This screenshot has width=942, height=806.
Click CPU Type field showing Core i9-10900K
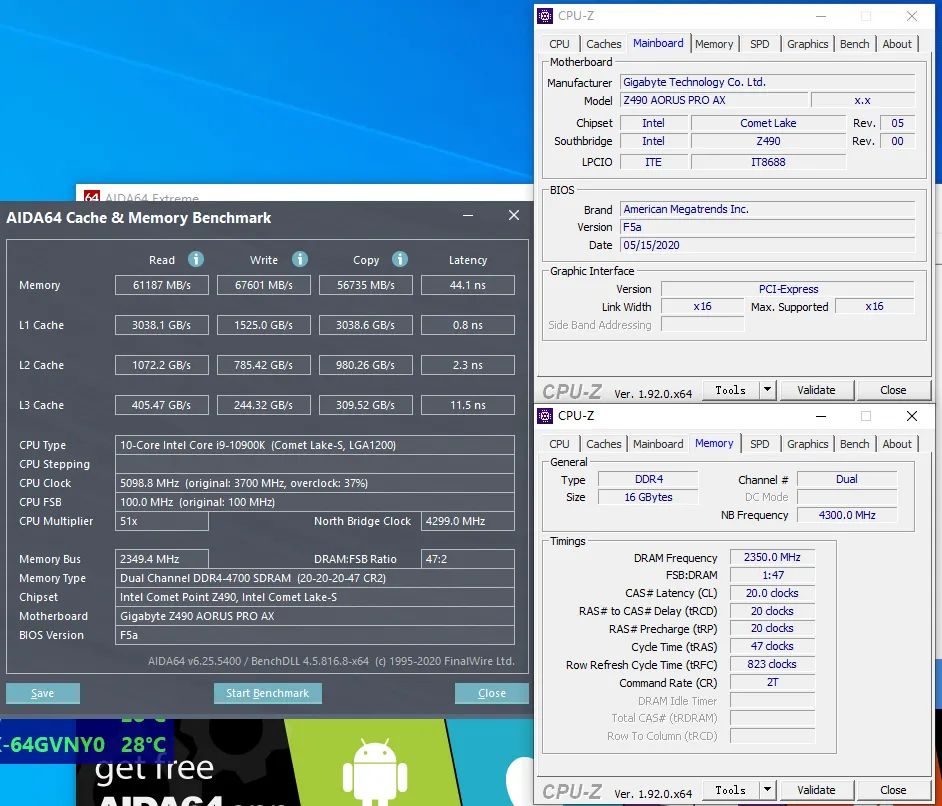coord(315,445)
